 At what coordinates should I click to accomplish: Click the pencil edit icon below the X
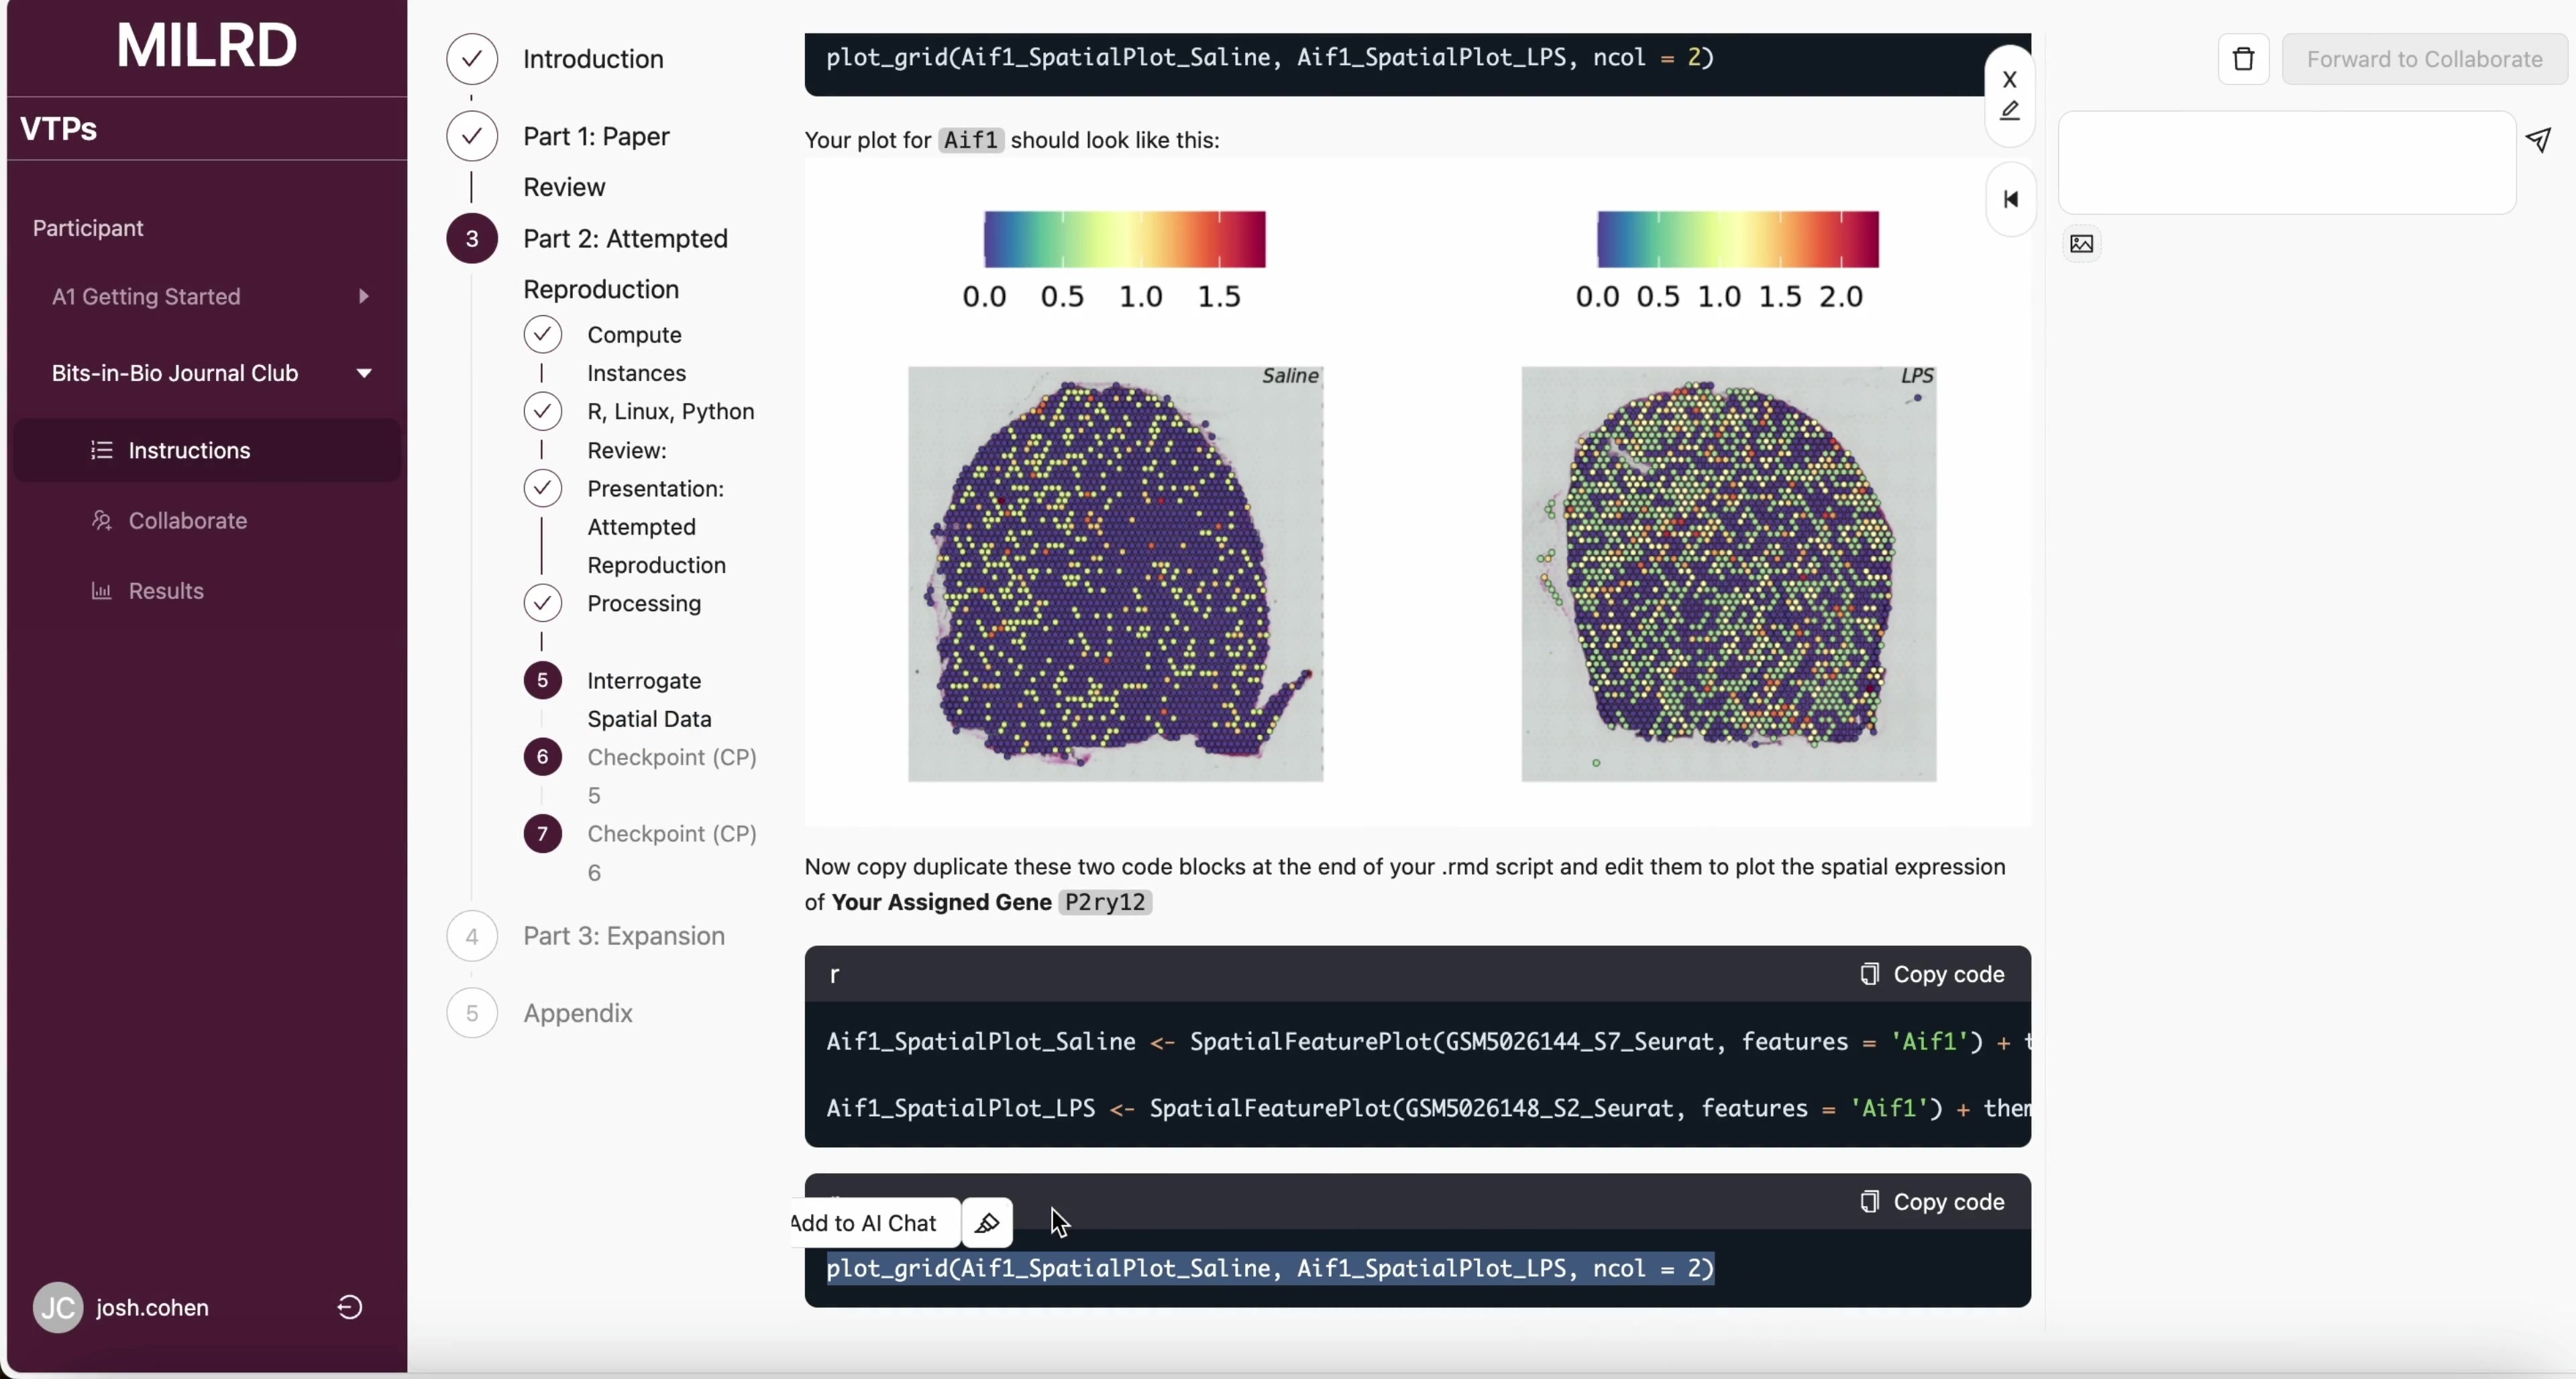pos(2009,111)
